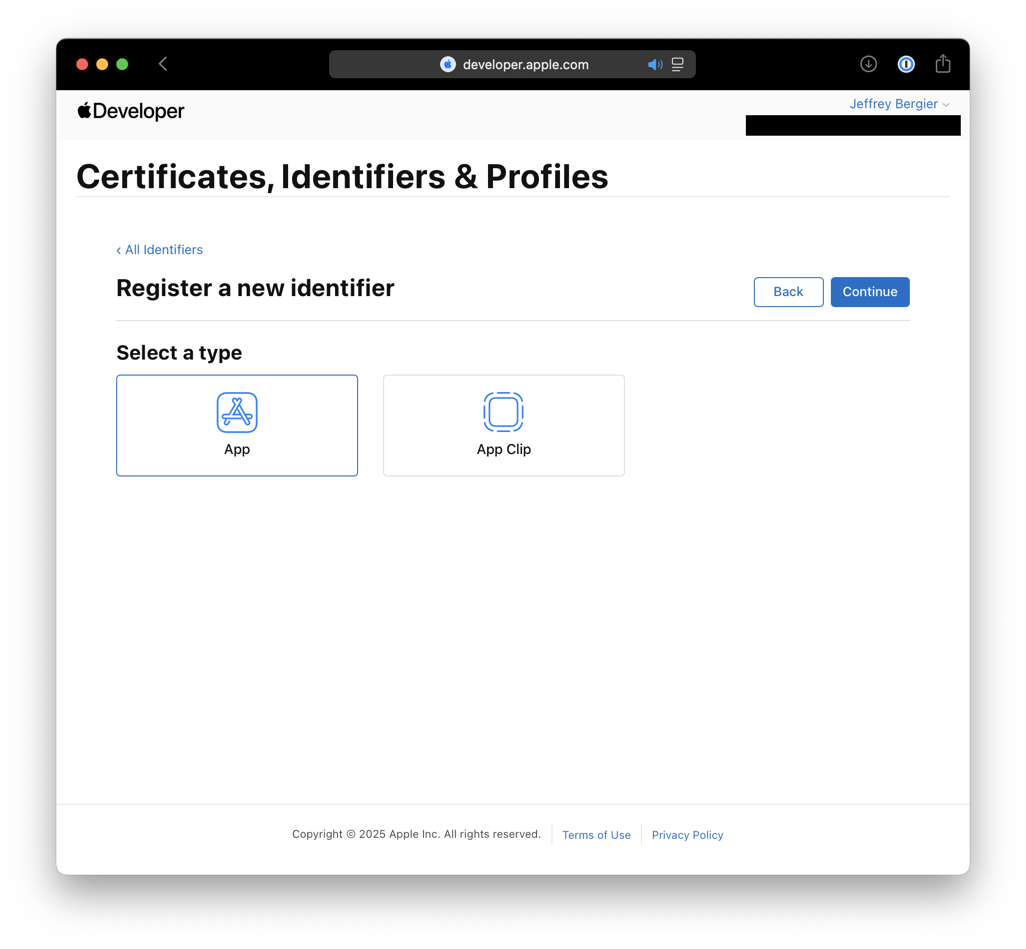Click the Apple Developer logo
The image size is (1026, 949).
click(131, 111)
